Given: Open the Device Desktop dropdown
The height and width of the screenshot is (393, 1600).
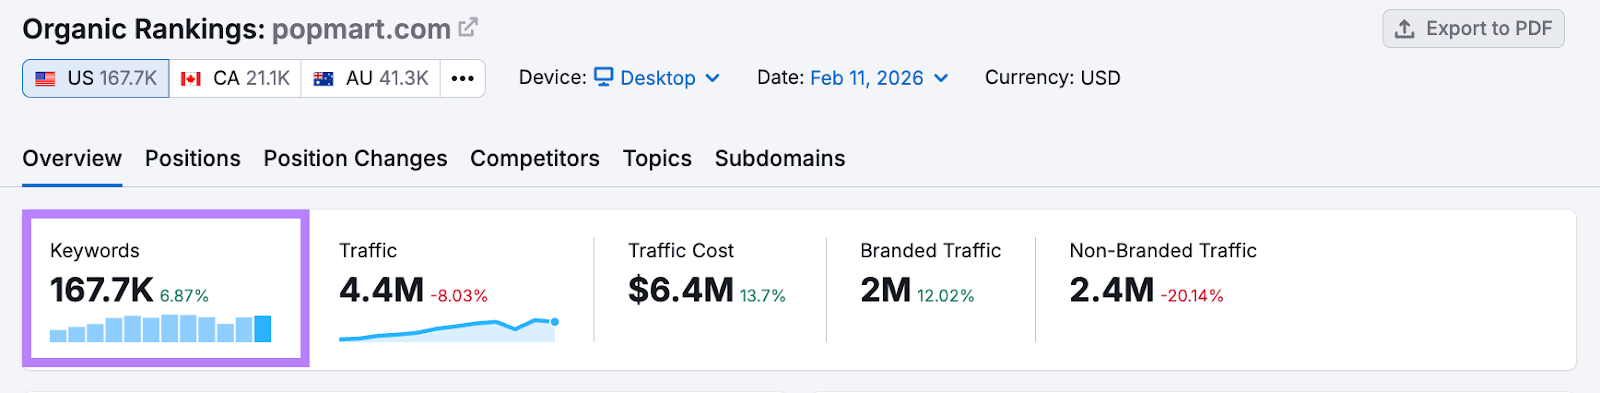Looking at the screenshot, I should coord(657,78).
